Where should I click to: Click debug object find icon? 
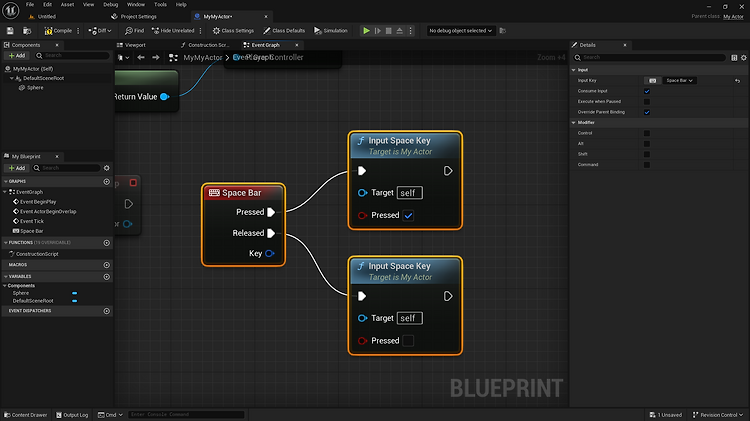[x=502, y=31]
